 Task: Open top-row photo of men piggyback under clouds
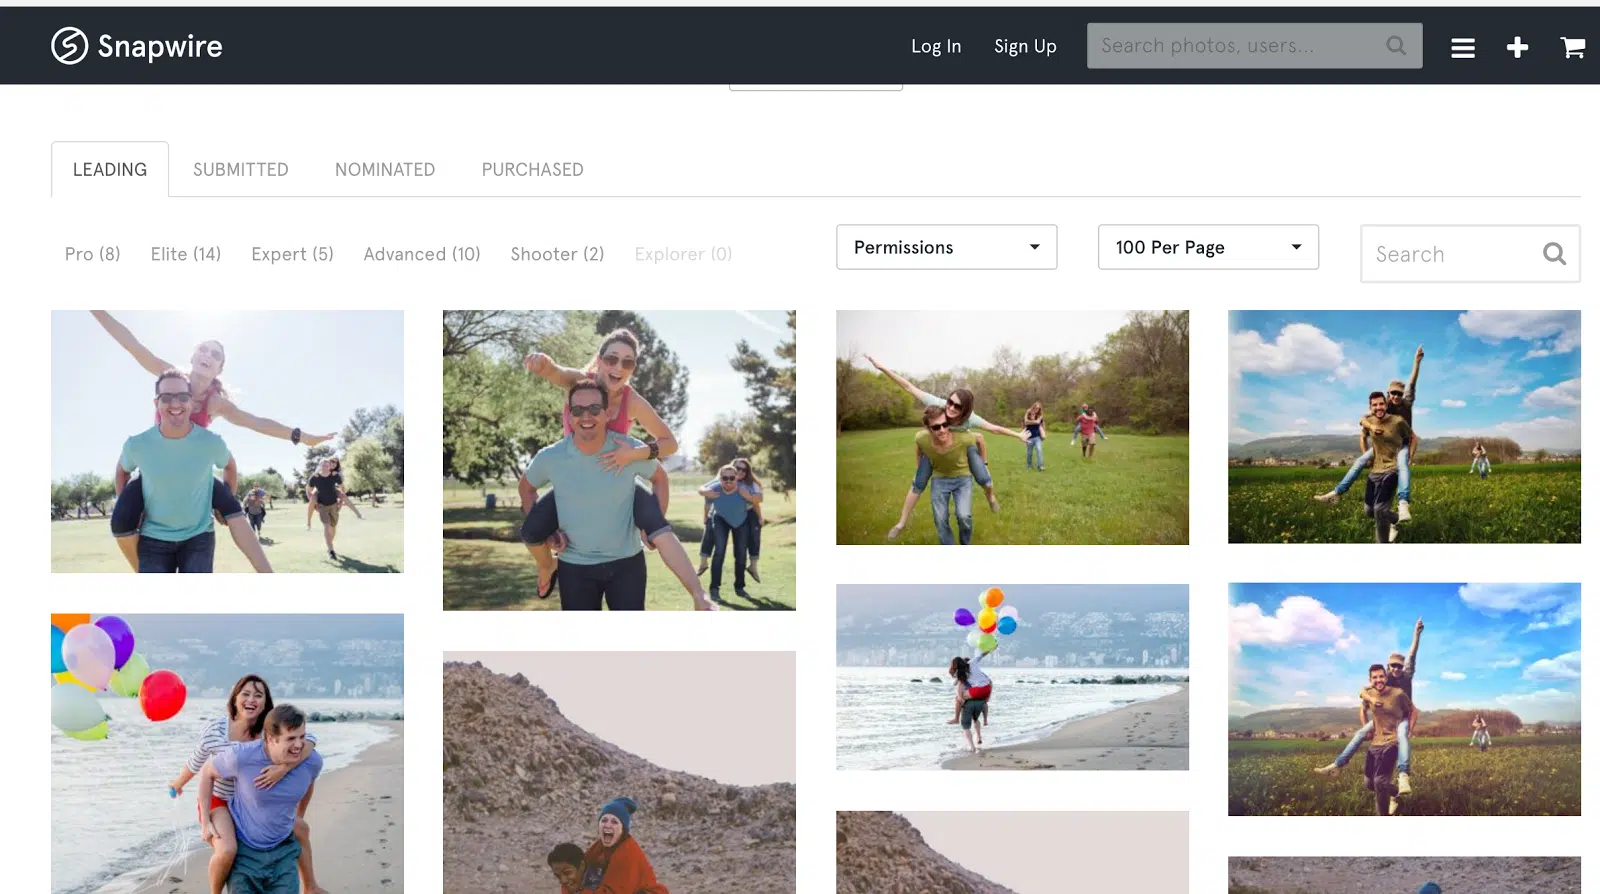[x=1404, y=427]
